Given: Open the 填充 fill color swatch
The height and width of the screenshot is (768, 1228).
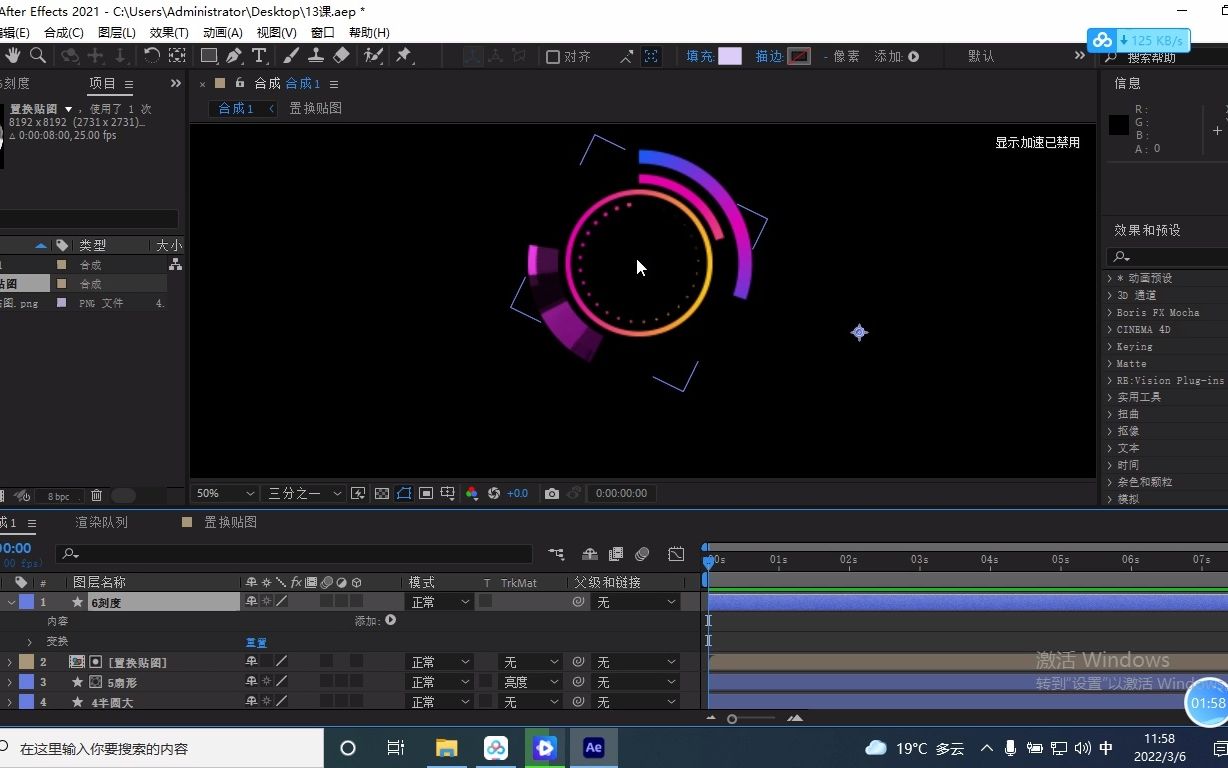Looking at the screenshot, I should 730,56.
